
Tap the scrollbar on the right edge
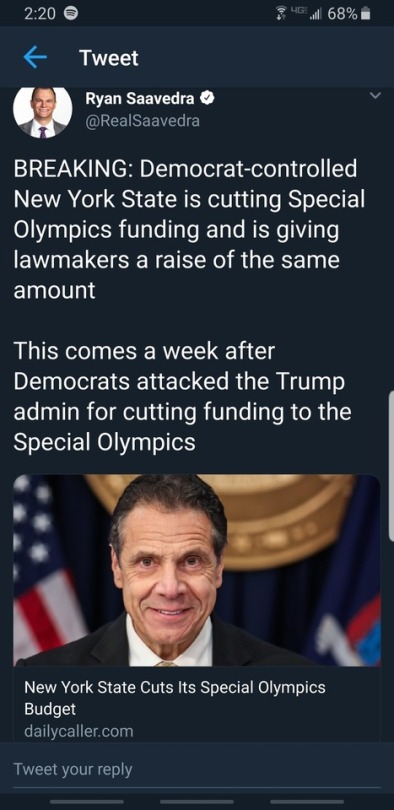pyautogui.click(x=391, y=466)
